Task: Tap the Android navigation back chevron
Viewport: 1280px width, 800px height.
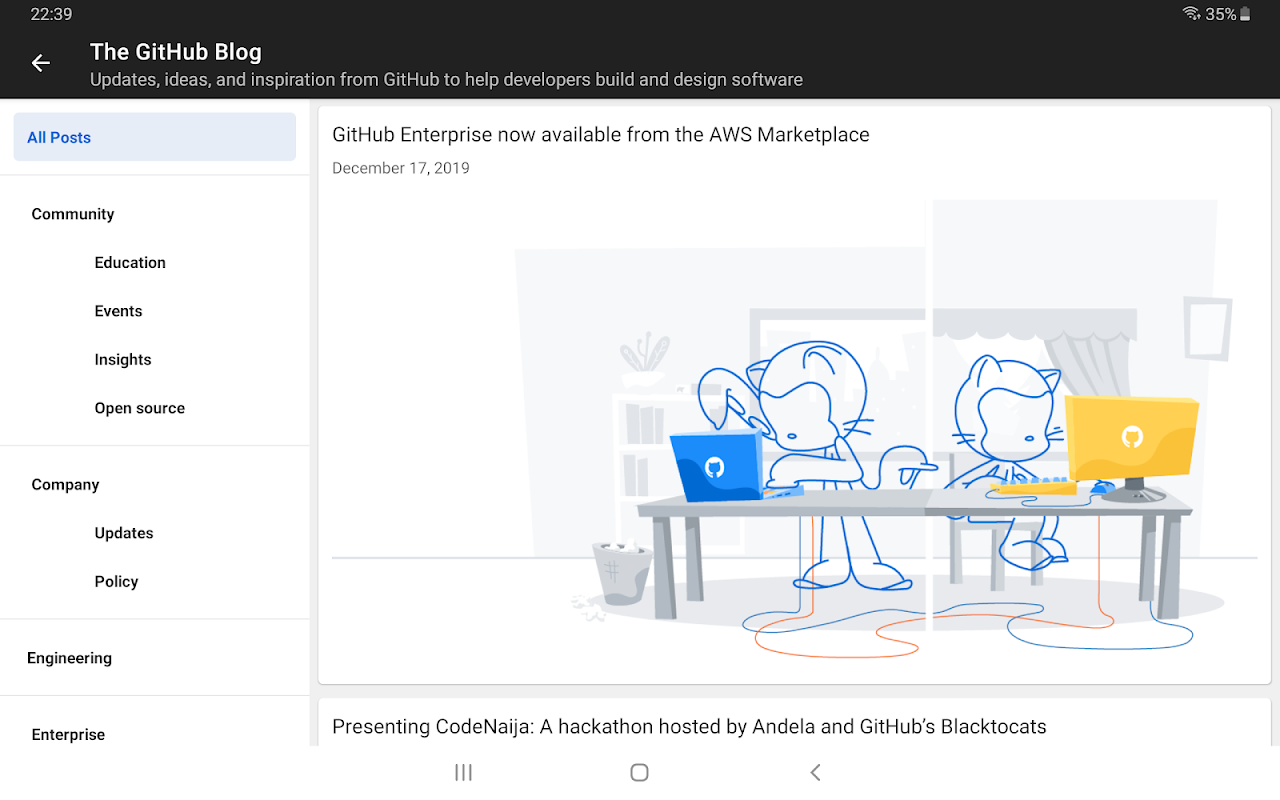Action: pyautogui.click(x=815, y=772)
